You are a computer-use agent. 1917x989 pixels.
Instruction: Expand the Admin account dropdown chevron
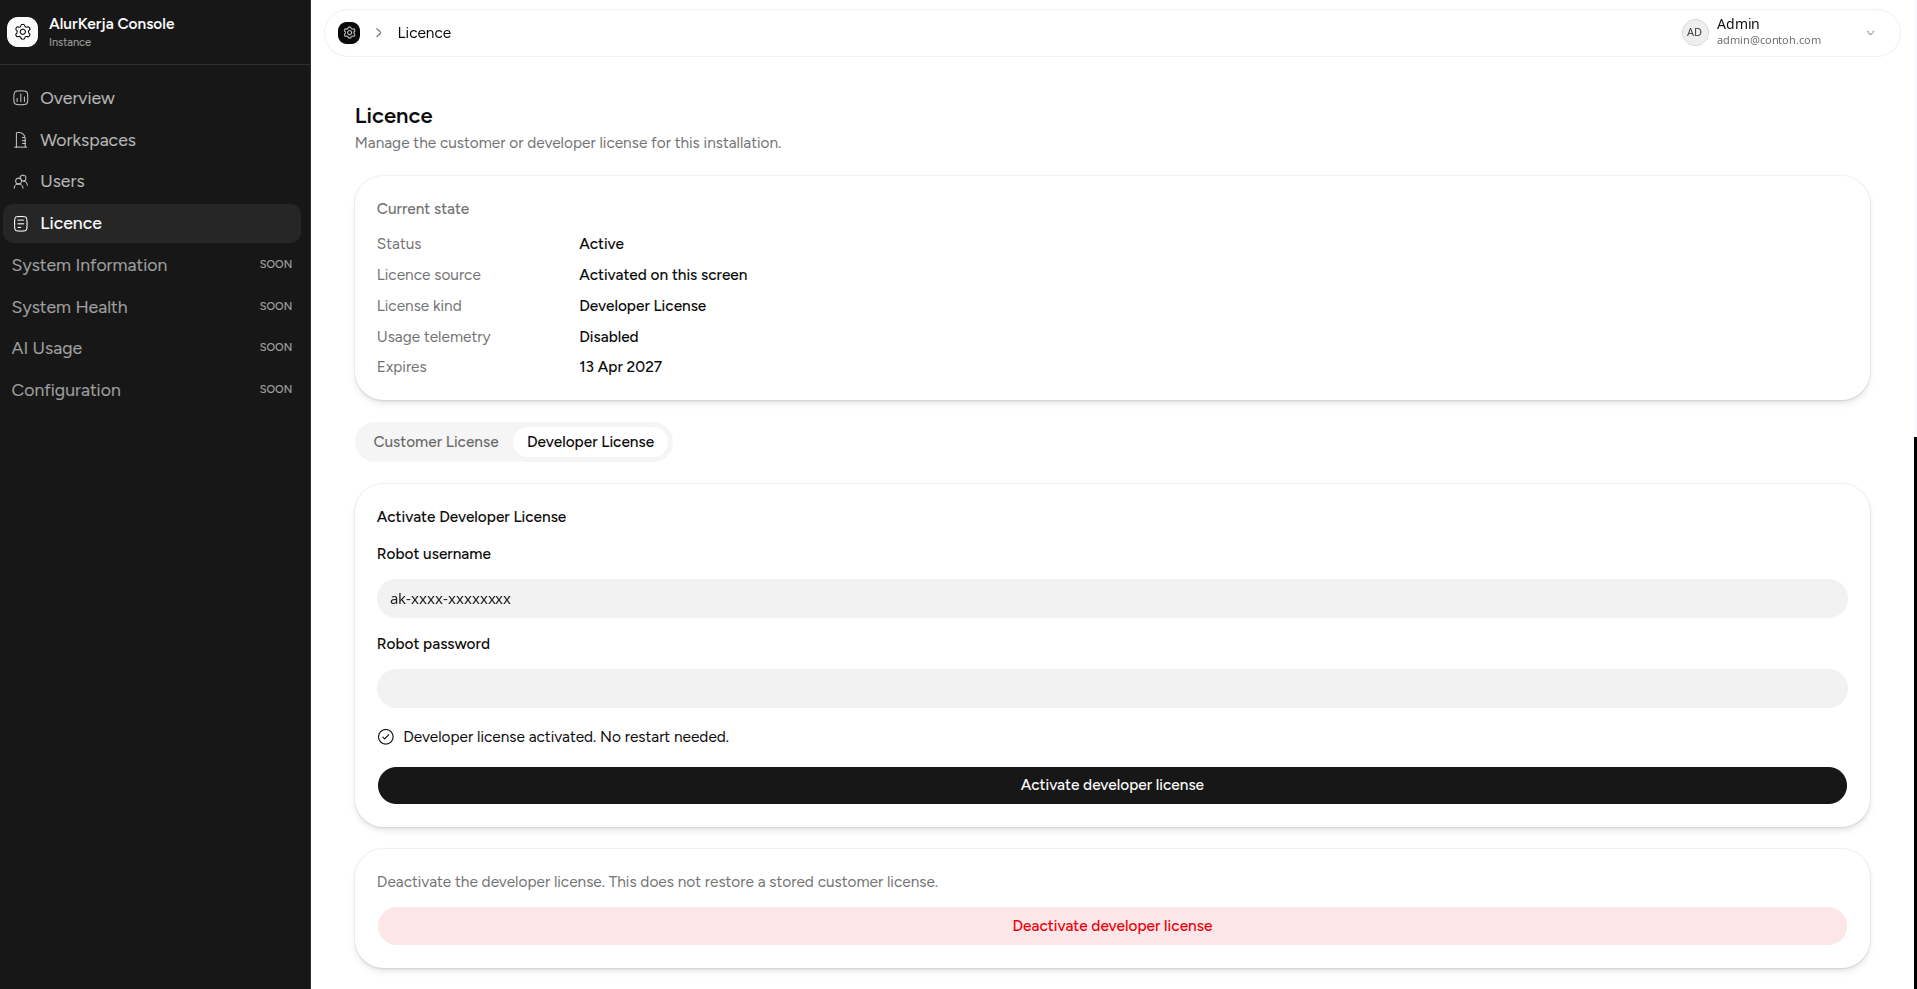(1870, 32)
